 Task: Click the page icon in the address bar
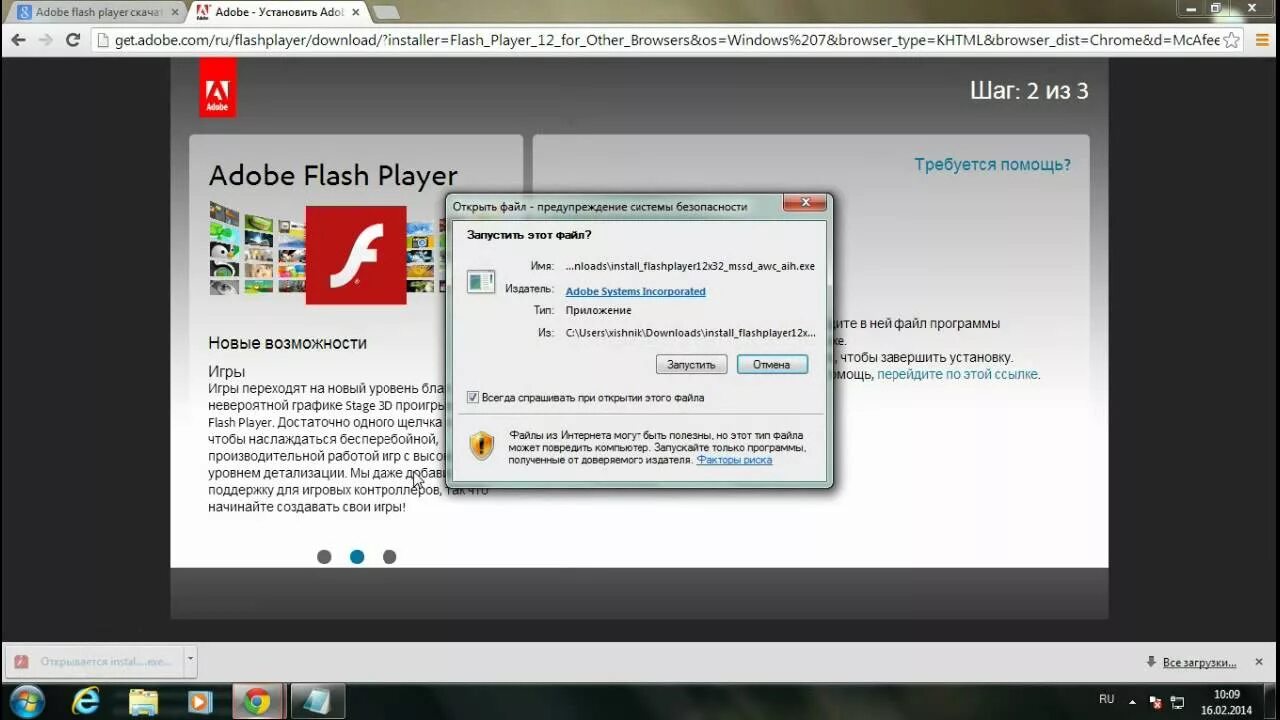(101, 40)
